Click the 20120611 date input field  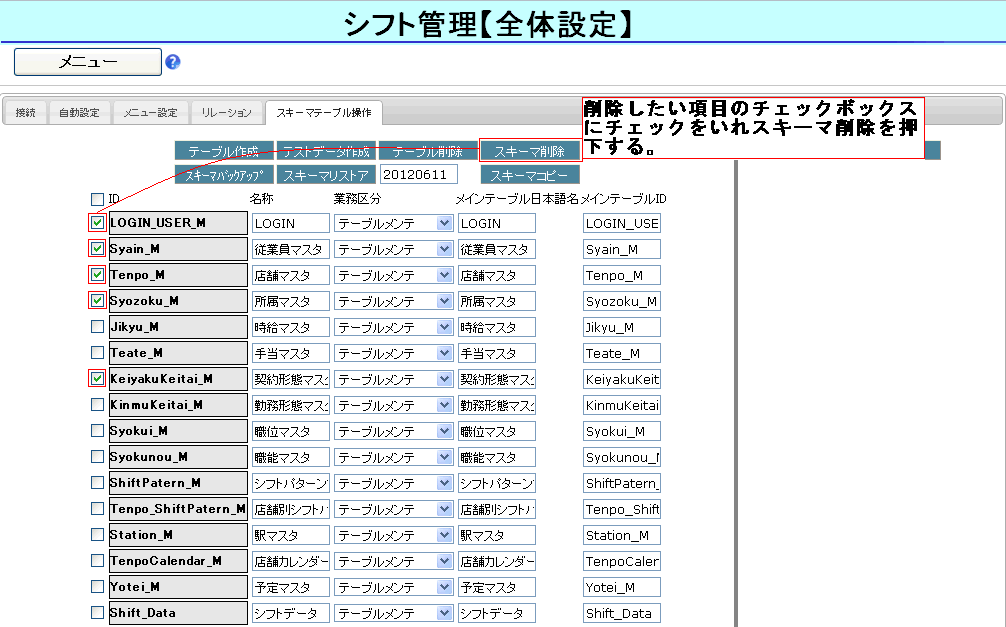(x=417, y=175)
